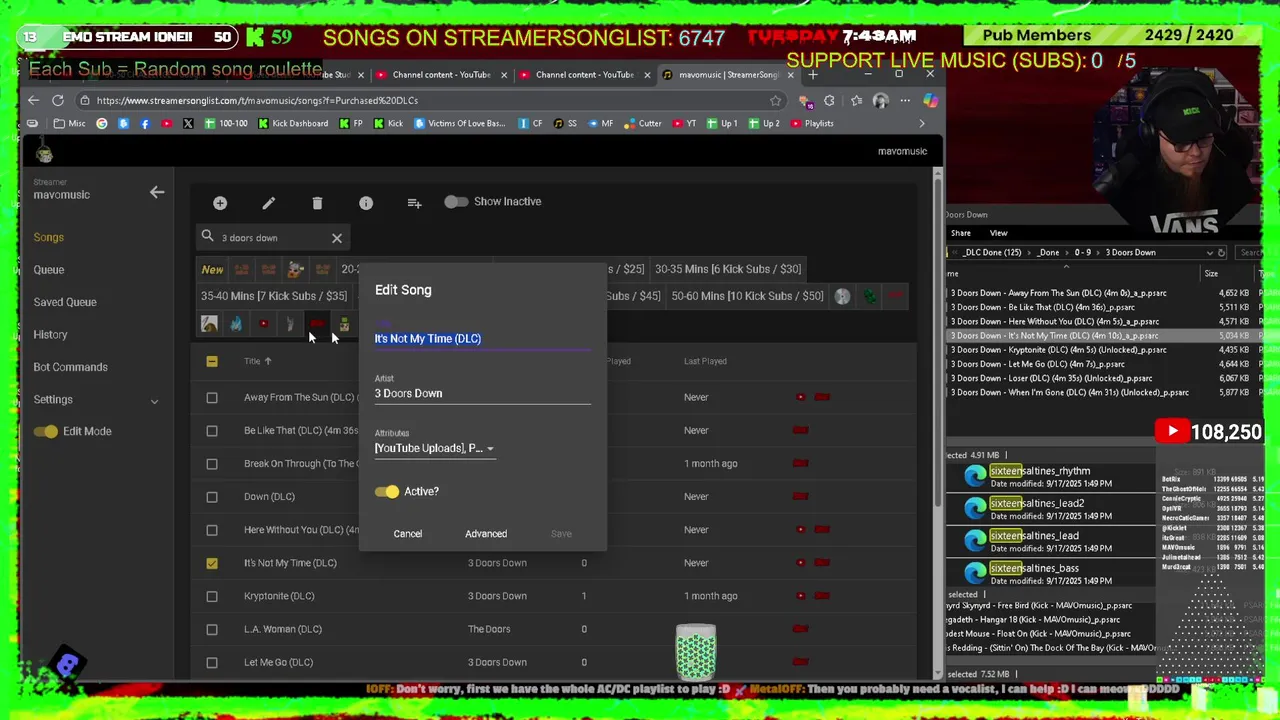Viewport: 1280px width, 720px height.
Task: Uncheck the It's Not My Time checkbox
Action: tap(212, 563)
